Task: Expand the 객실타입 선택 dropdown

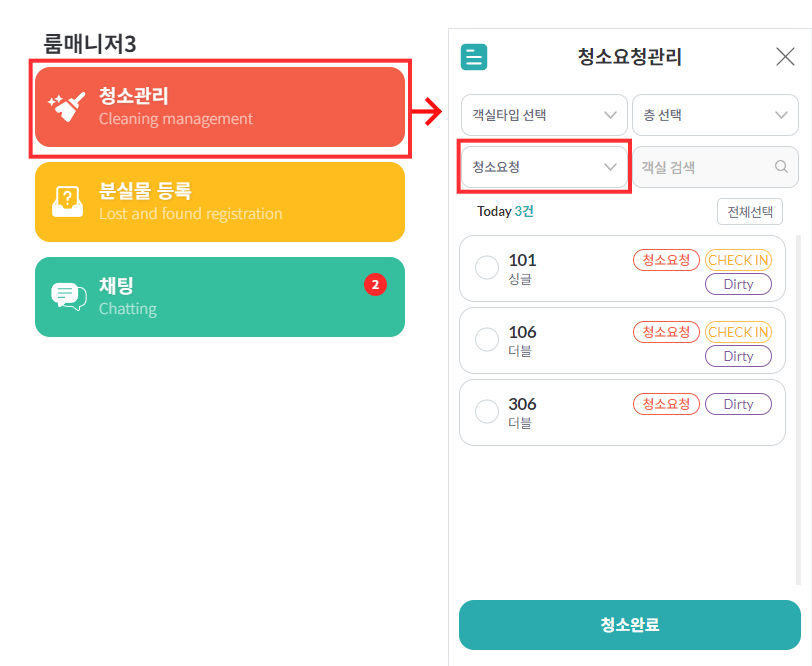Action: [x=544, y=115]
